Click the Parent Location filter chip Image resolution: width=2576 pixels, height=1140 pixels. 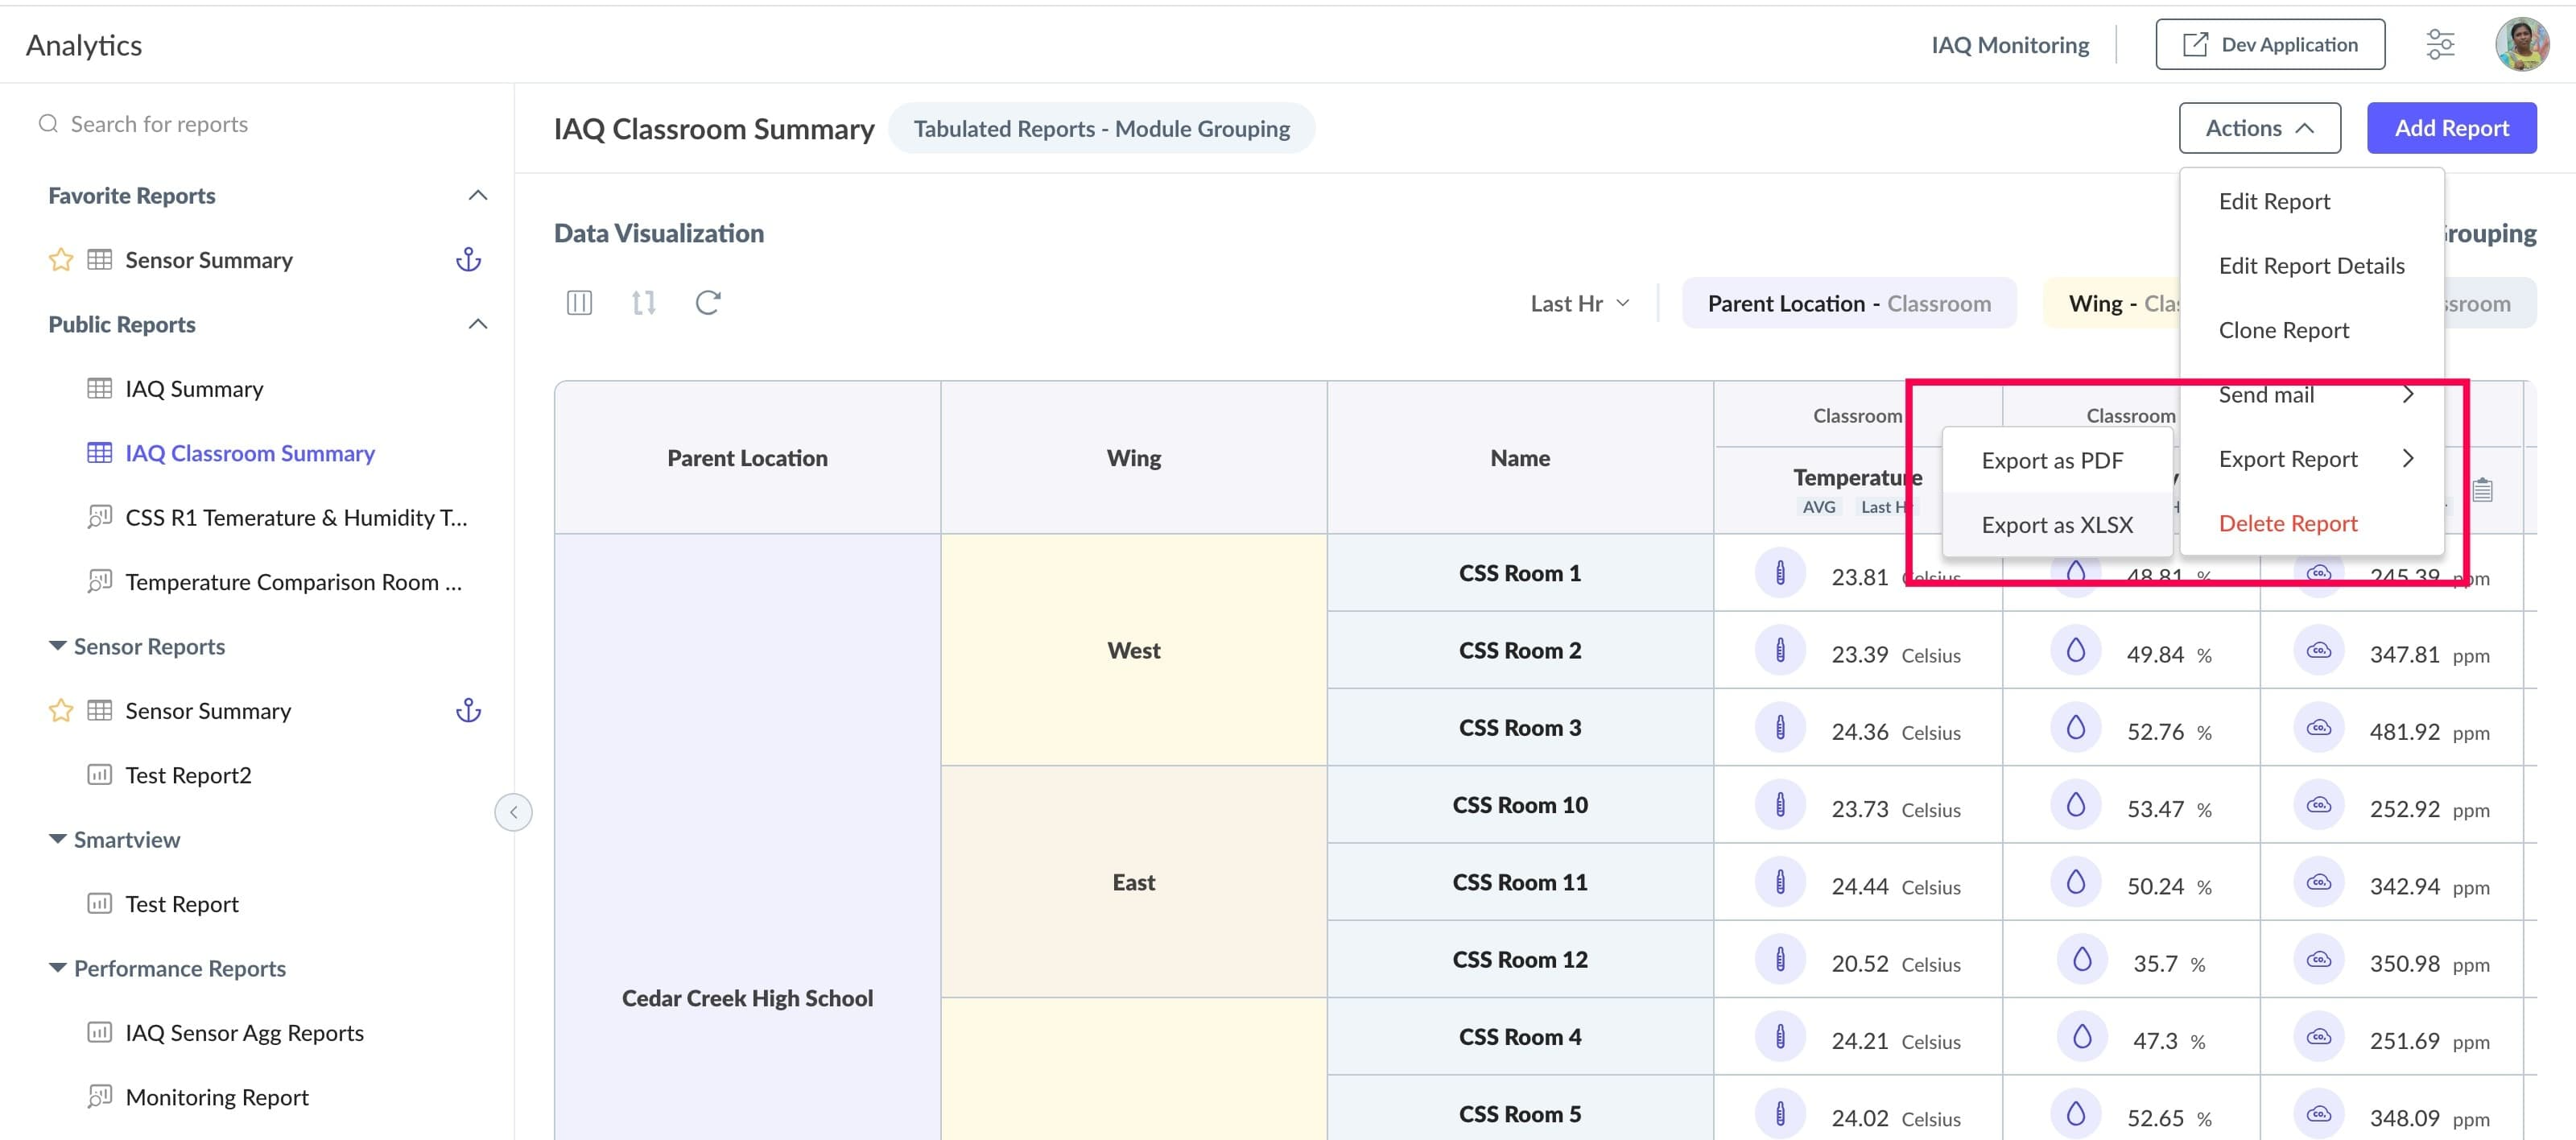(1848, 303)
